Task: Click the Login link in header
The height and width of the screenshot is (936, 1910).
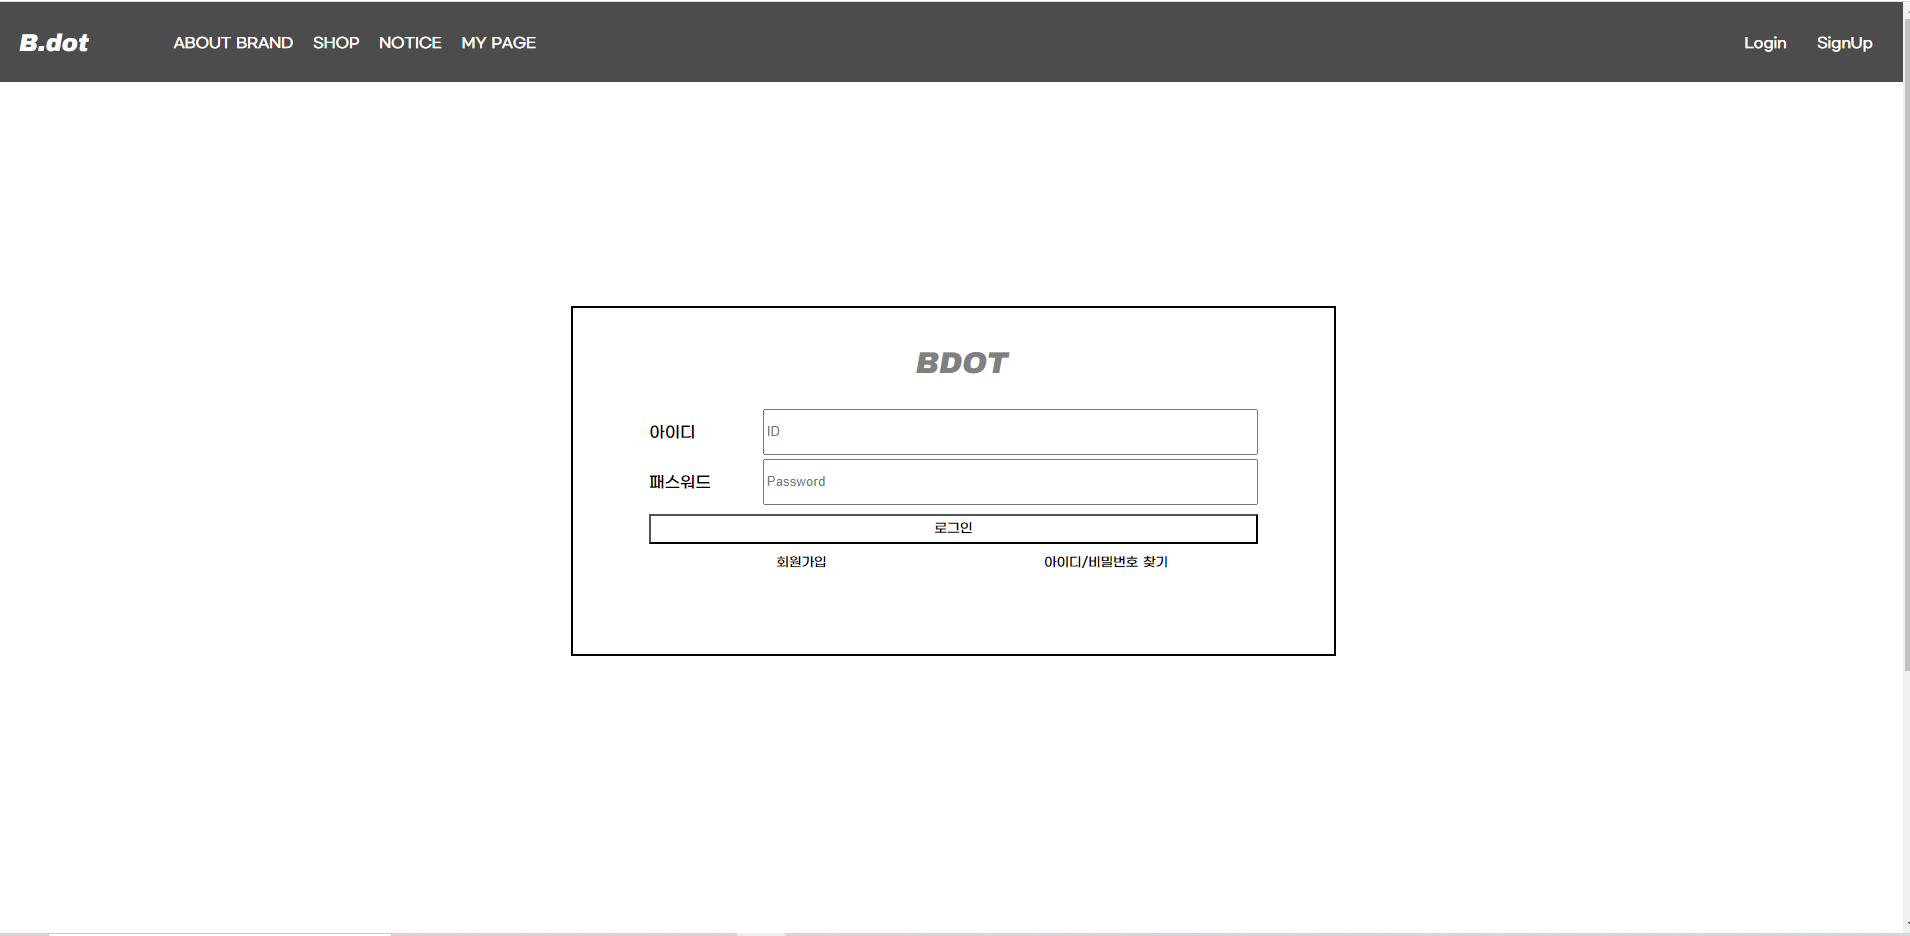Action: pyautogui.click(x=1765, y=43)
